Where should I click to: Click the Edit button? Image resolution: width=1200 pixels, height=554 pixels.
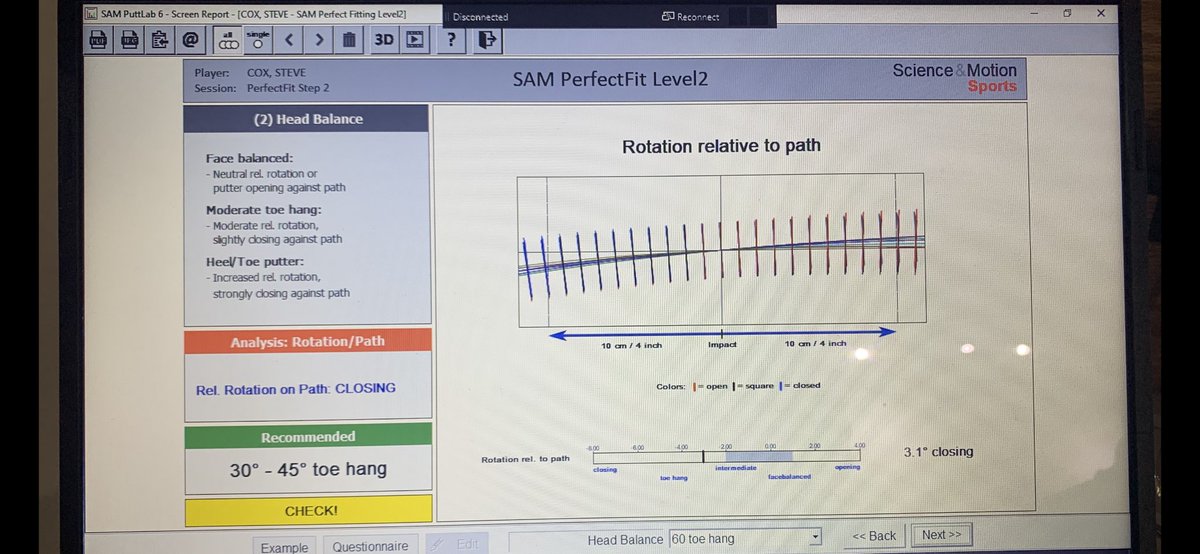click(x=457, y=544)
